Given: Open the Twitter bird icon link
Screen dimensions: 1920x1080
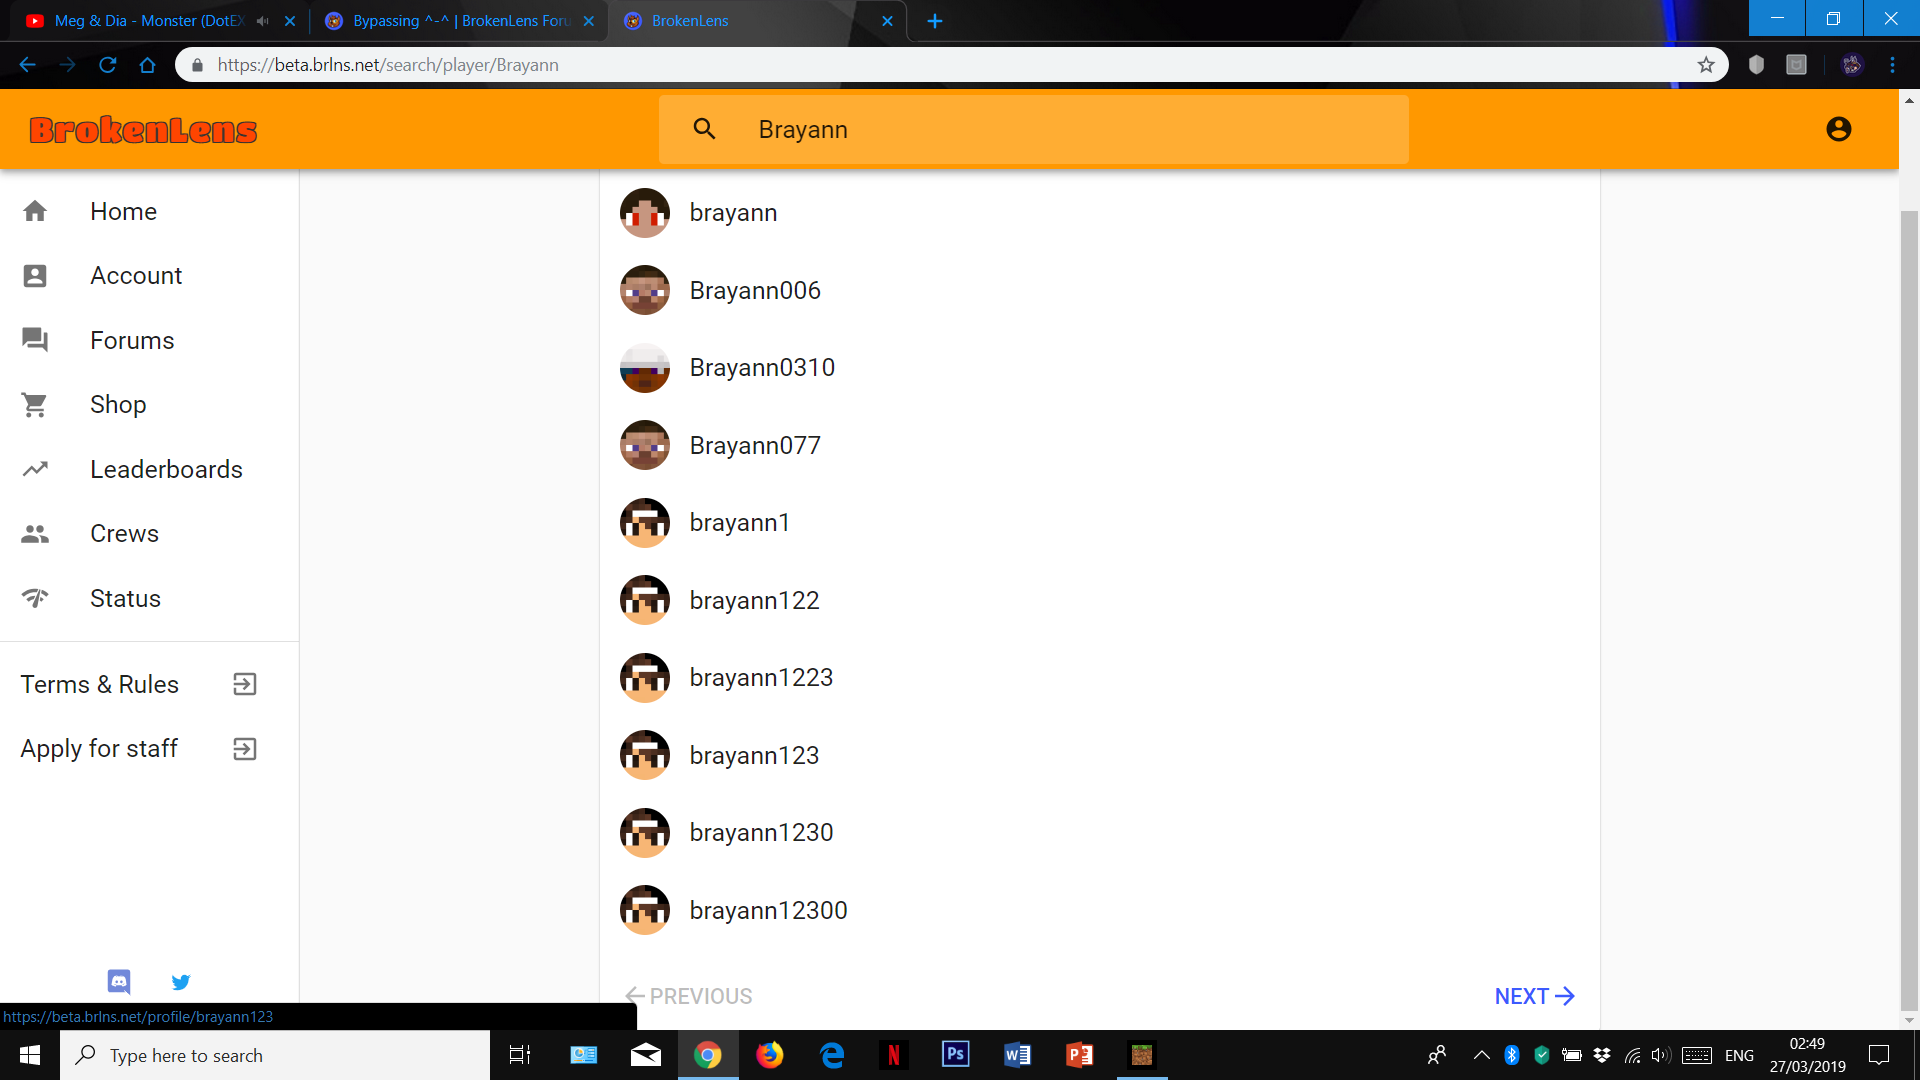Looking at the screenshot, I should click(181, 982).
